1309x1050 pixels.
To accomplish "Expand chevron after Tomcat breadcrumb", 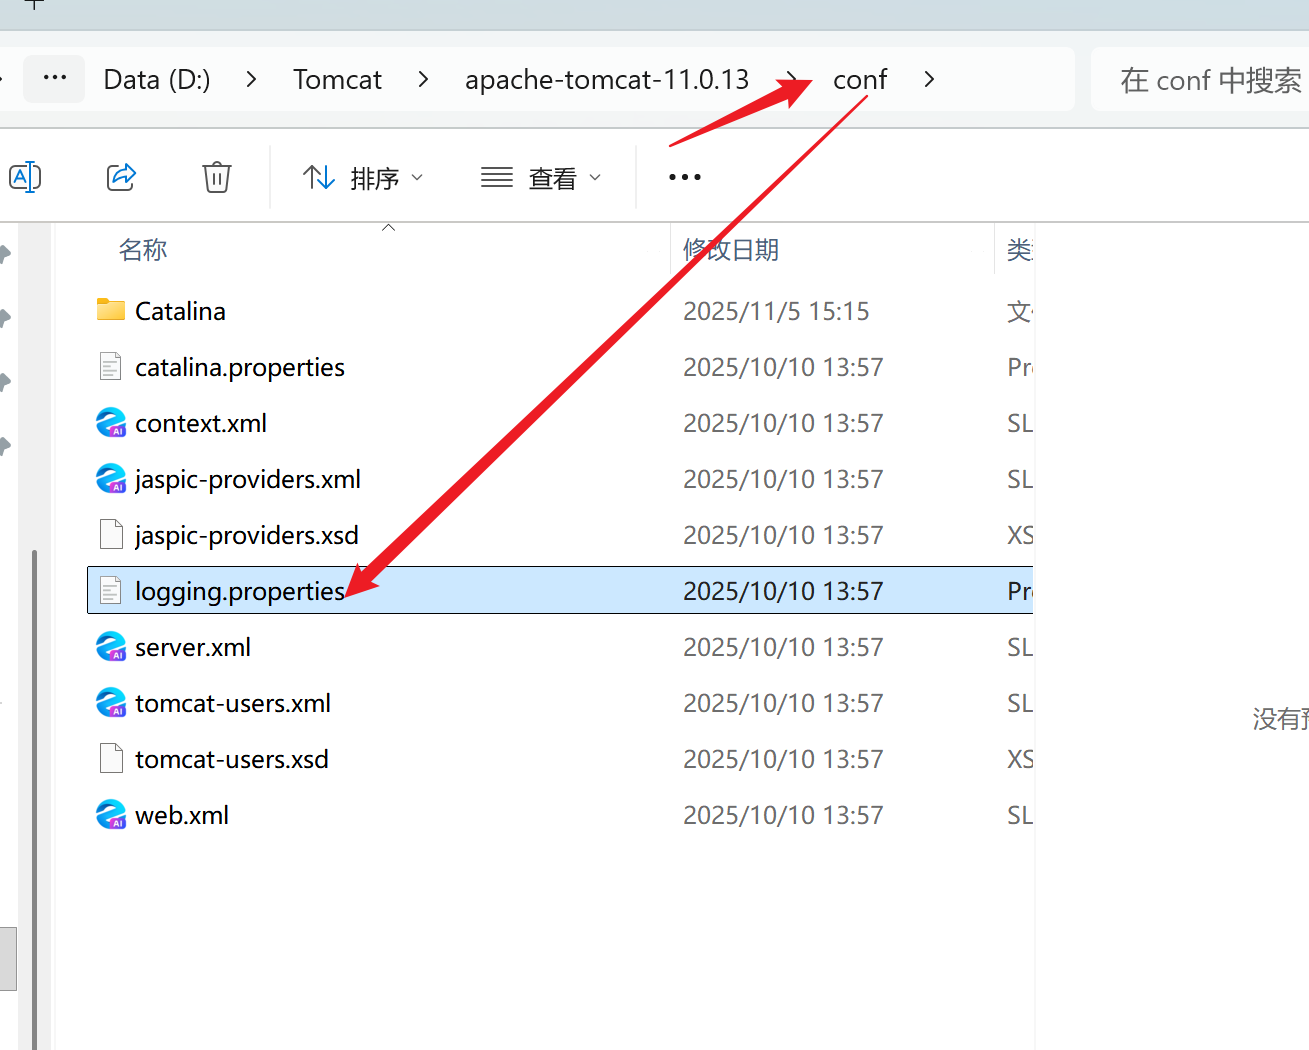I will (423, 79).
